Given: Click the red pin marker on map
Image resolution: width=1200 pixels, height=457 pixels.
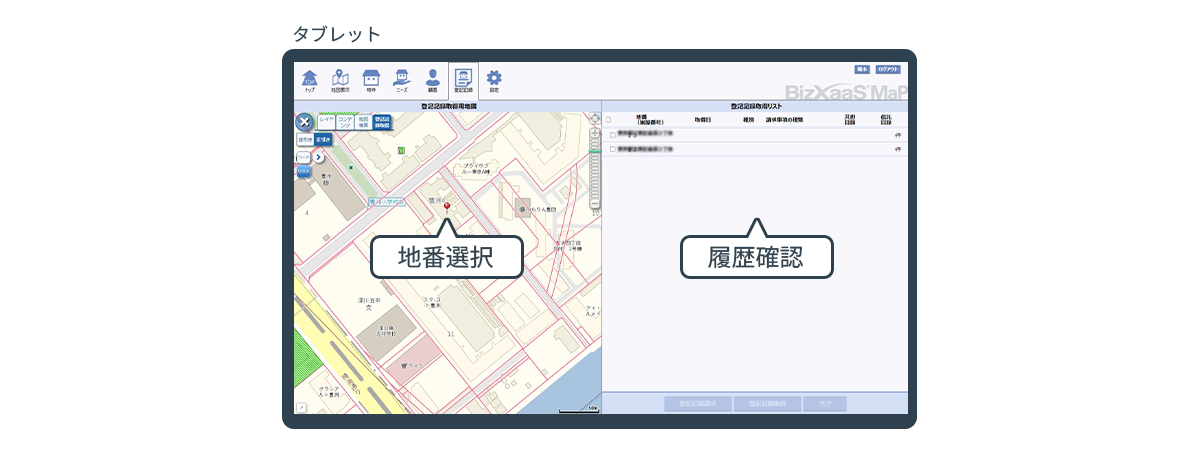Looking at the screenshot, I should pyautogui.click(x=447, y=207).
